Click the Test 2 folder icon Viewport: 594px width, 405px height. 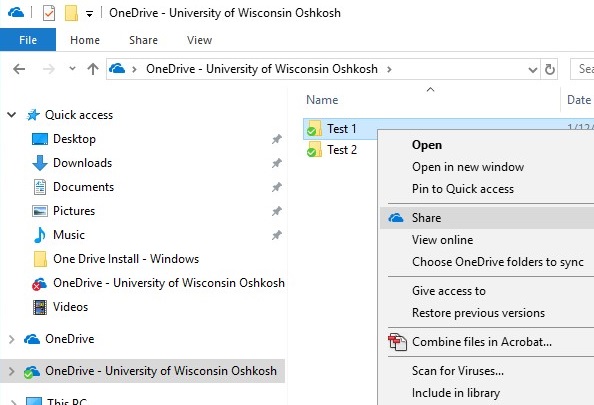point(314,149)
